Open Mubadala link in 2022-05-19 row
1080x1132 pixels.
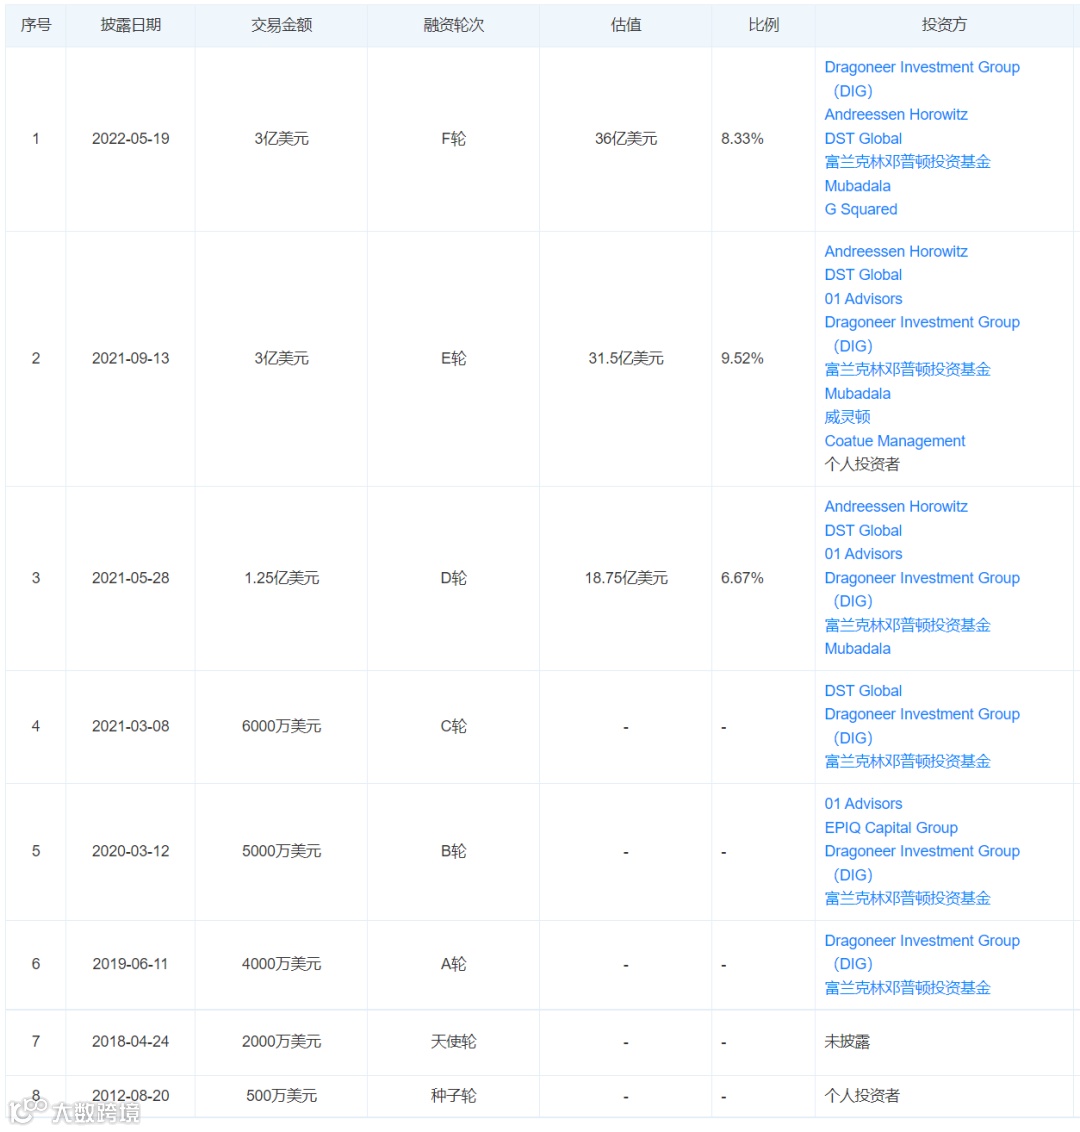pos(858,186)
